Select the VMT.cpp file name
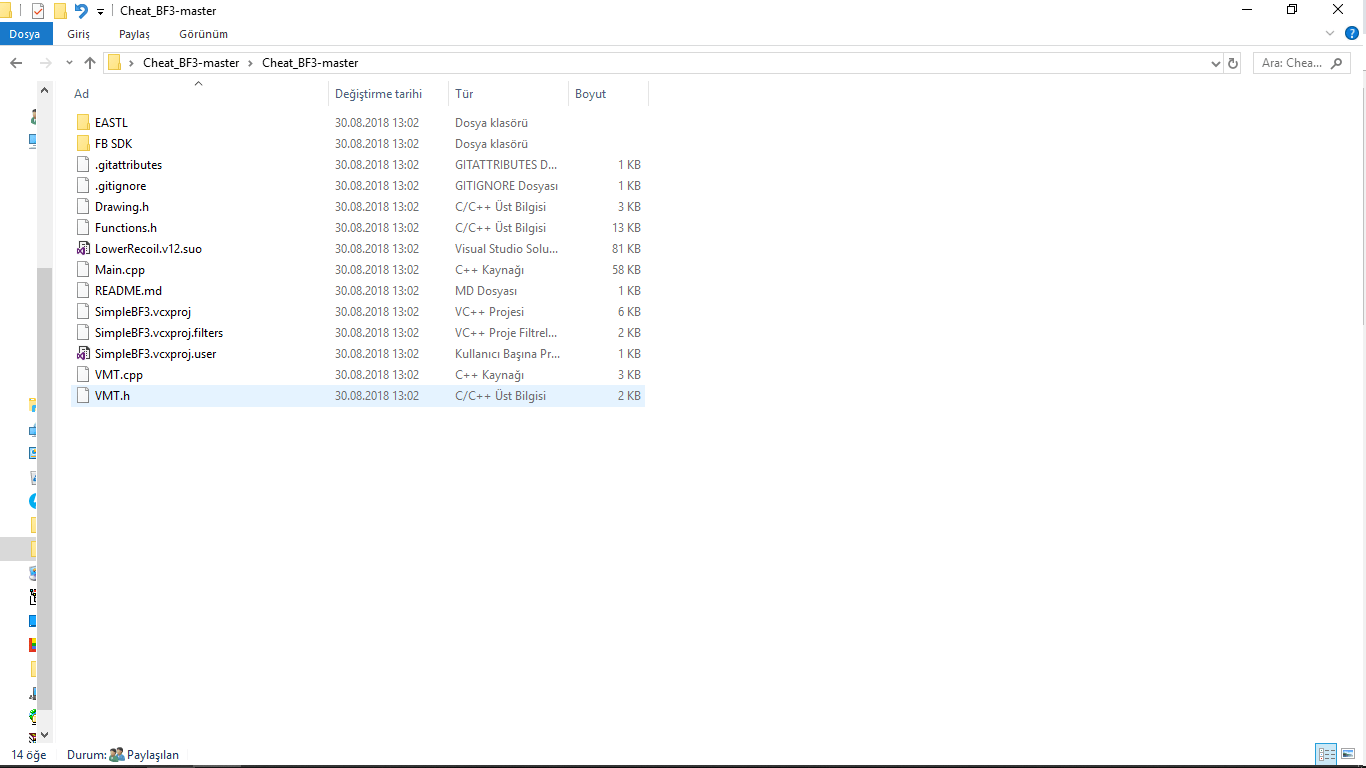Image resolution: width=1366 pixels, height=768 pixels. [119, 375]
